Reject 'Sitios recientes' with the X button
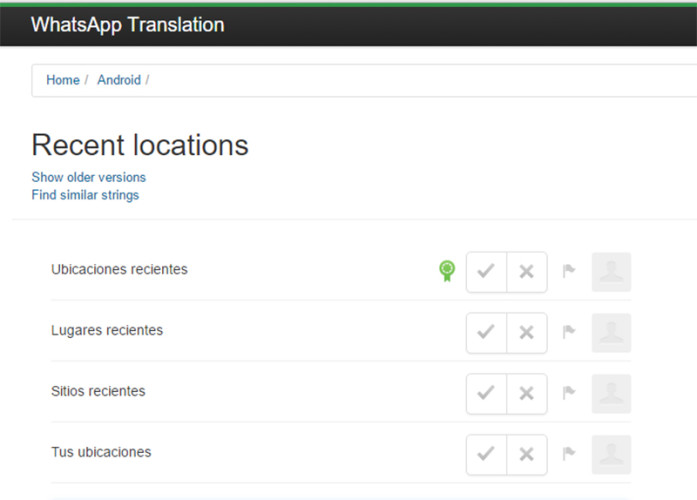The height and width of the screenshot is (500, 697). (x=527, y=394)
